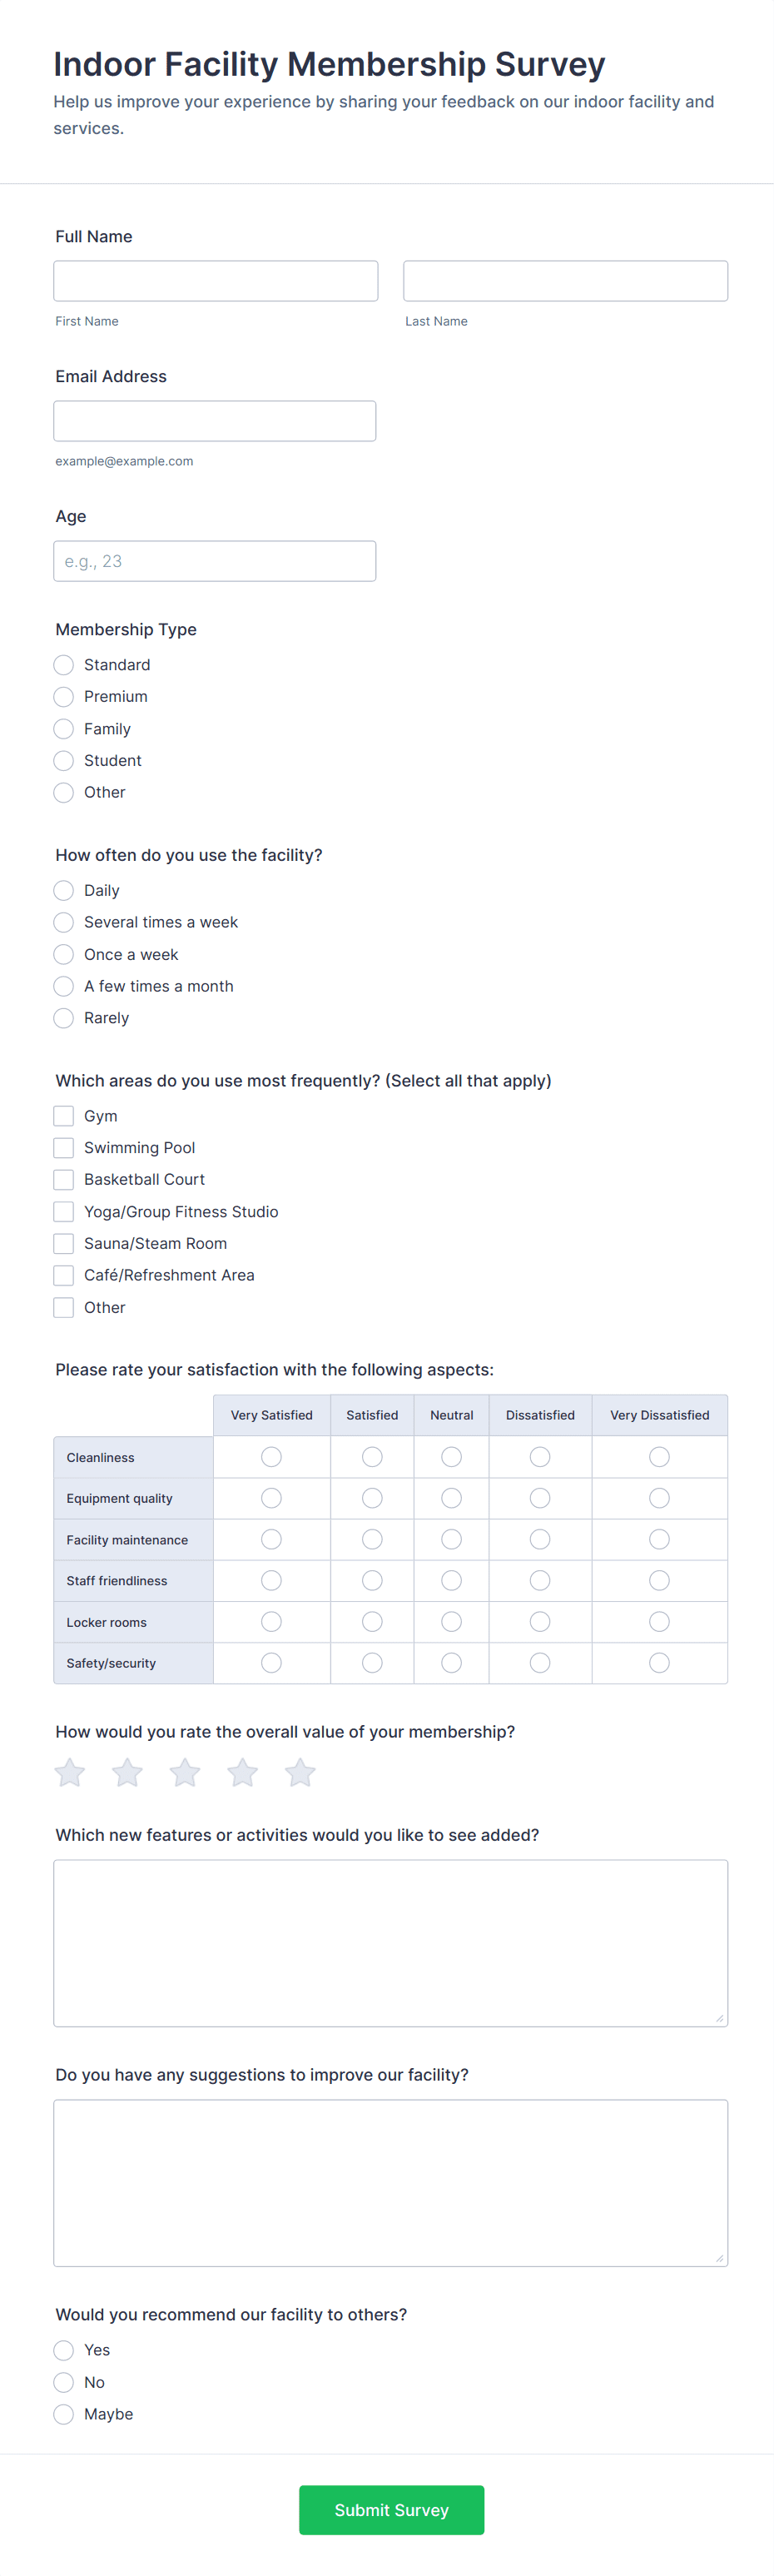The image size is (774, 2576).
Task: Give a five-star overall value rating
Action: click(x=300, y=1773)
